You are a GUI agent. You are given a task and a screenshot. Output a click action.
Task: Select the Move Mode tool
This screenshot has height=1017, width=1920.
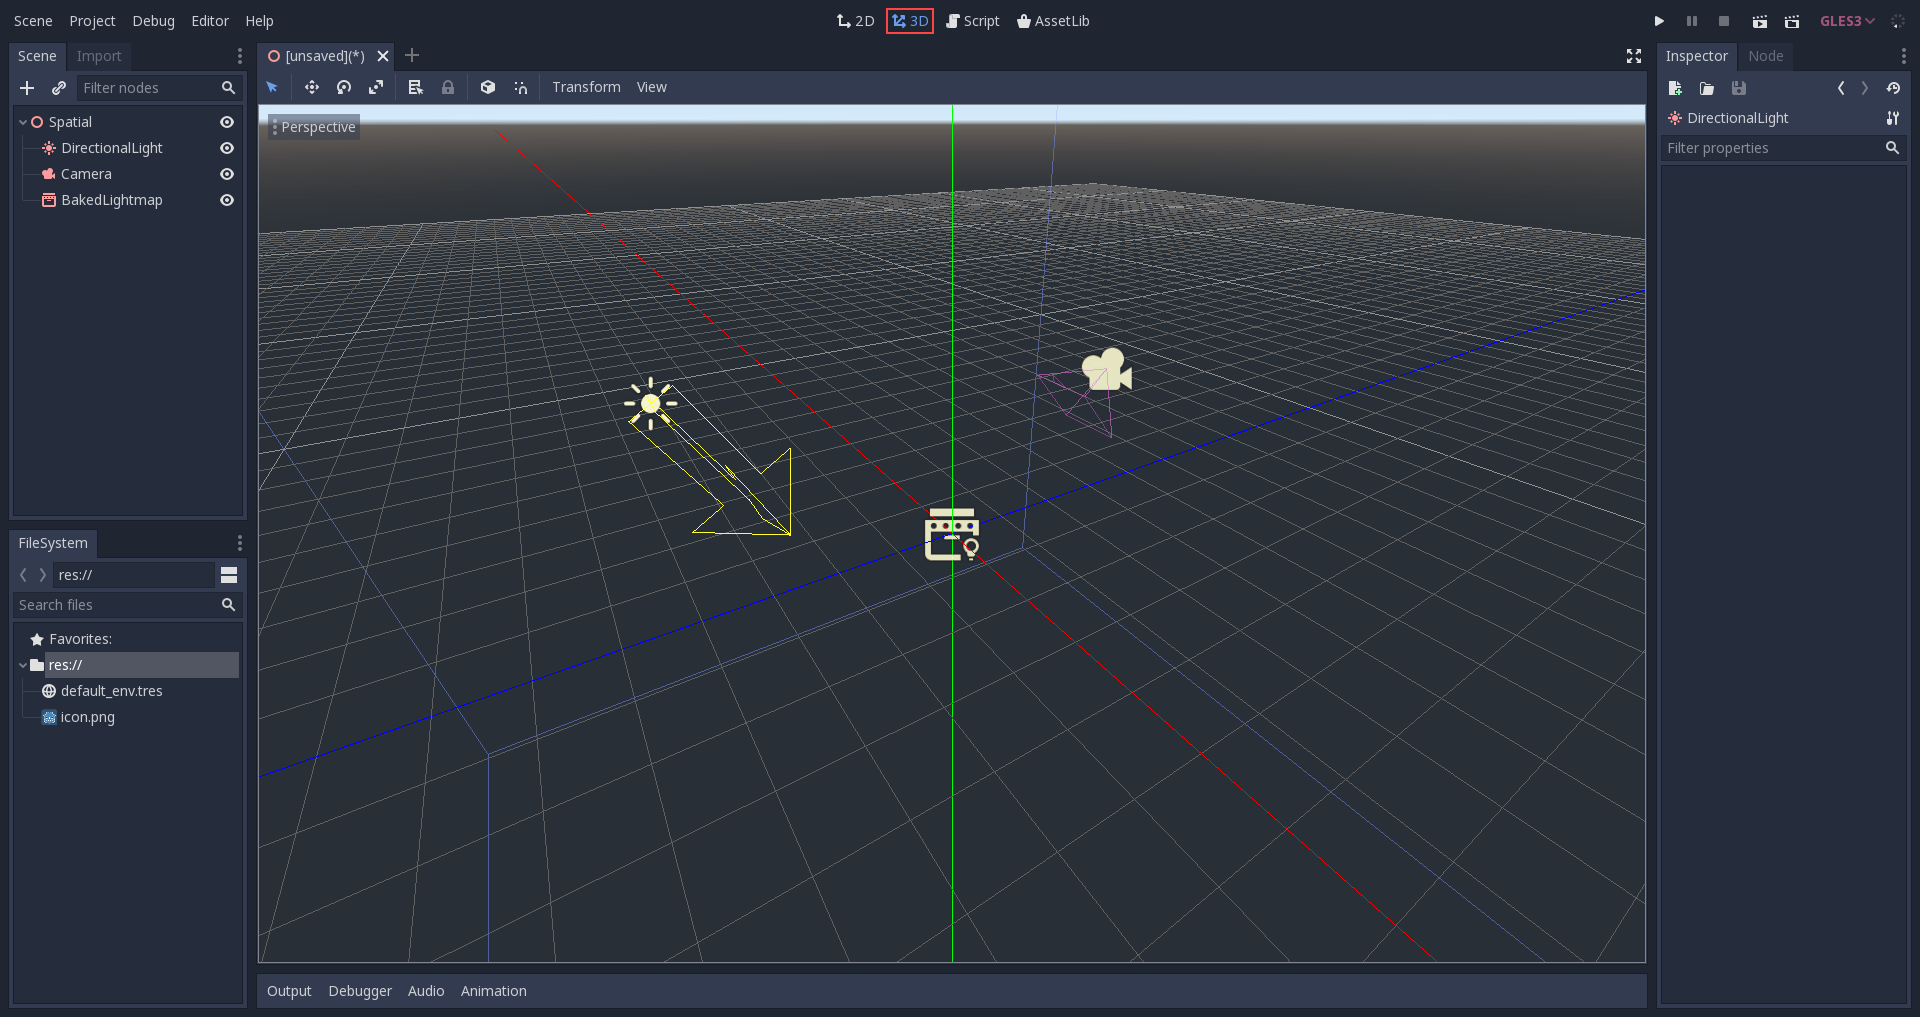pyautogui.click(x=311, y=87)
